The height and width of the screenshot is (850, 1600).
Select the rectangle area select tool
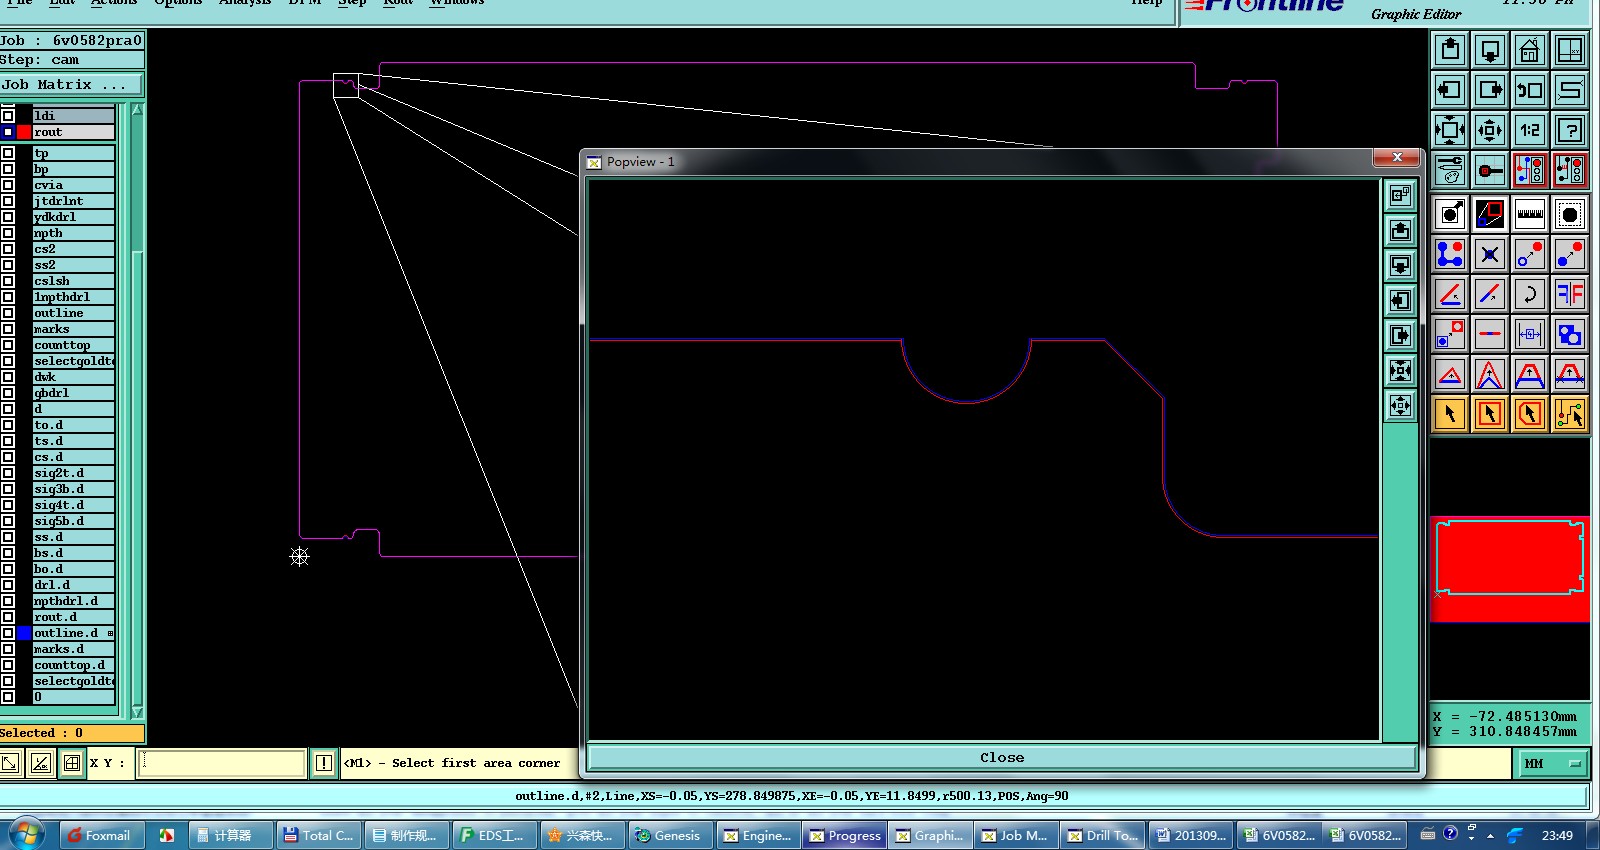coord(1490,413)
